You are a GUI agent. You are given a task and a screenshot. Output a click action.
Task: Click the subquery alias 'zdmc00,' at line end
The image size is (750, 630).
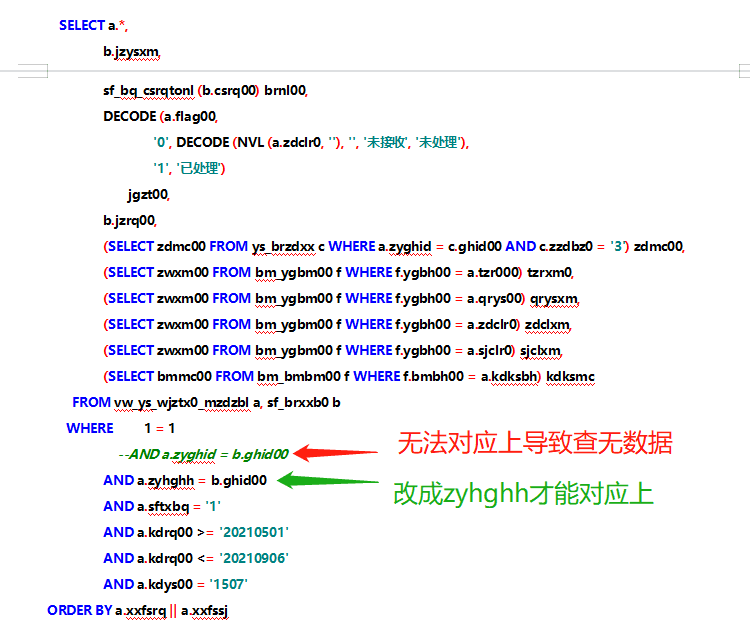[659, 246]
